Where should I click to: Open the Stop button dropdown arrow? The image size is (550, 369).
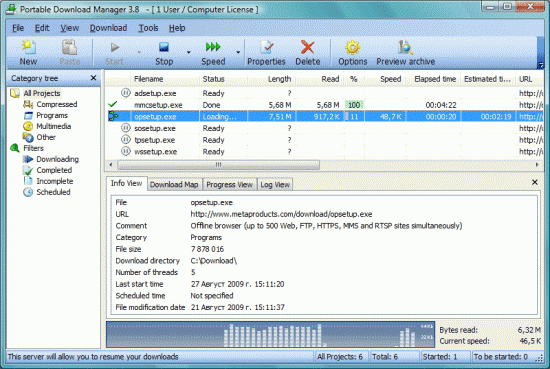coord(189,52)
